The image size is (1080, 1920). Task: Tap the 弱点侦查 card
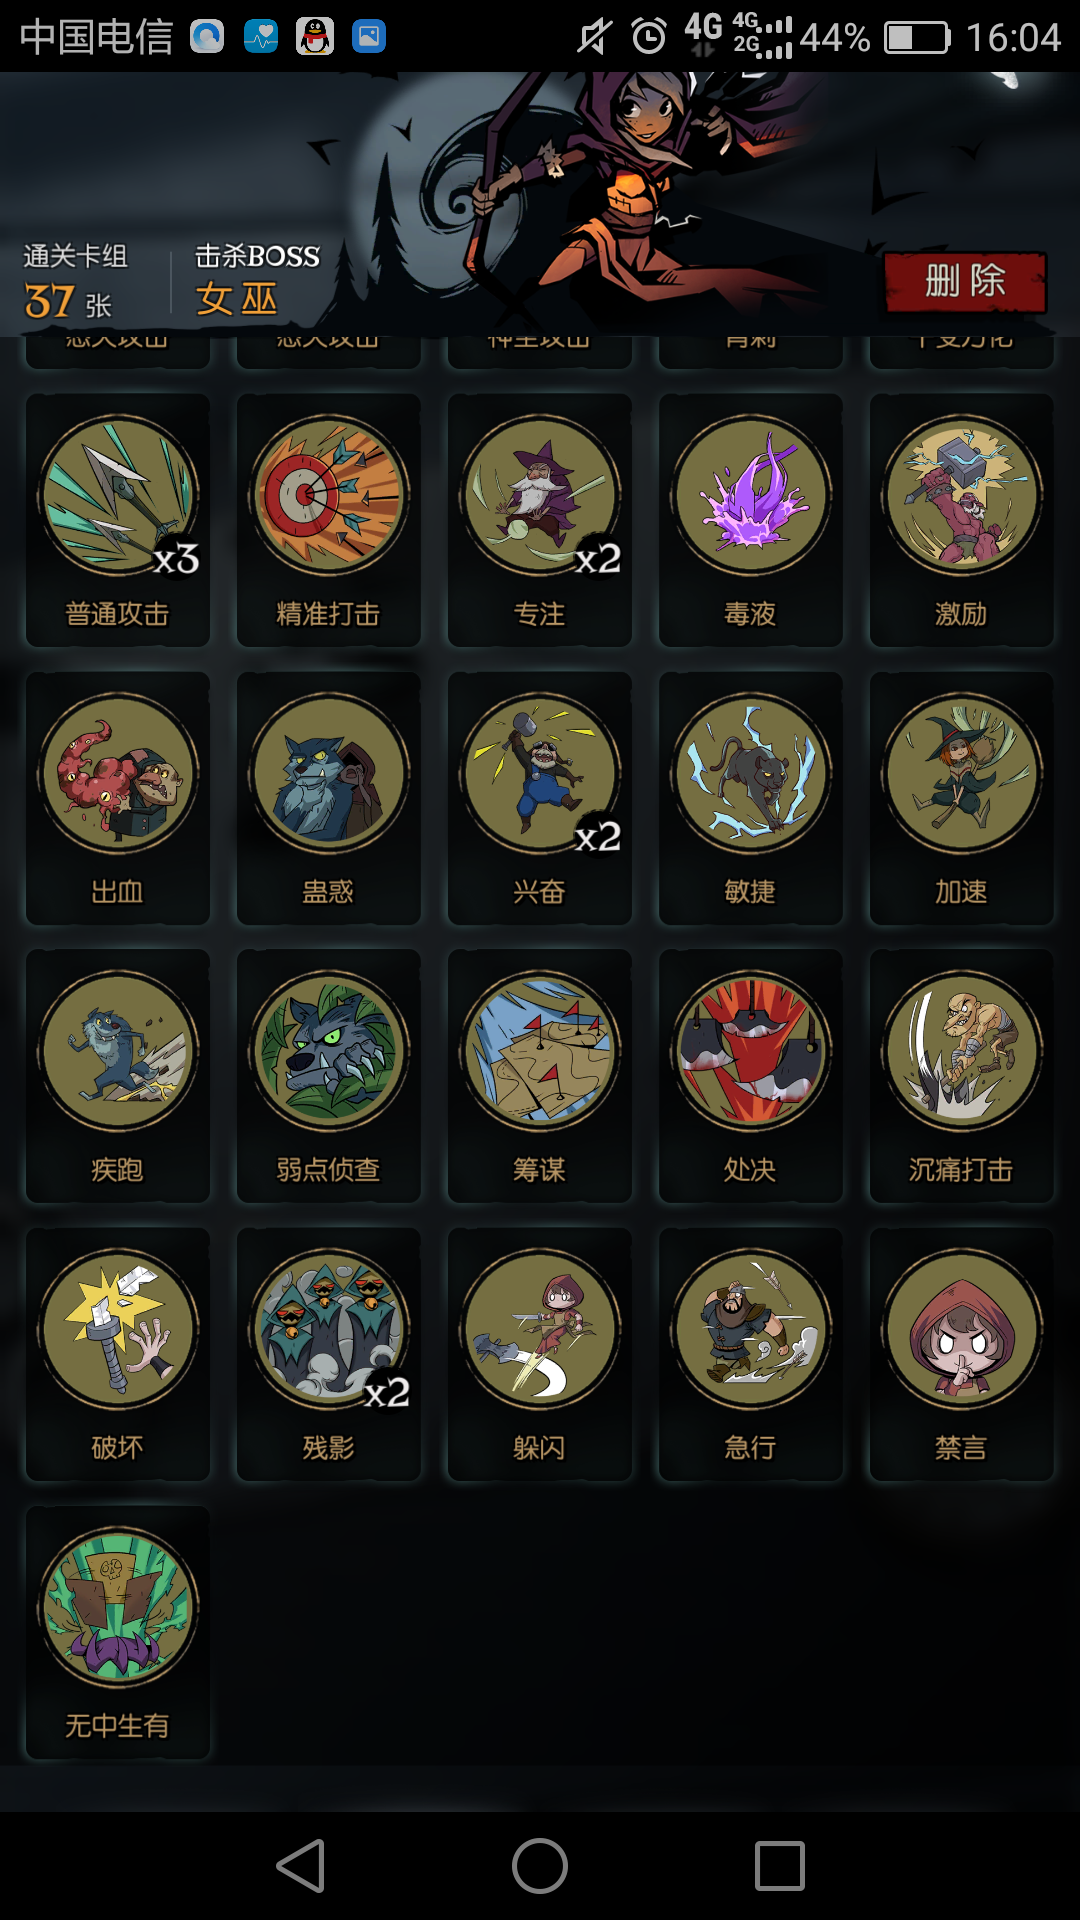[329, 1076]
